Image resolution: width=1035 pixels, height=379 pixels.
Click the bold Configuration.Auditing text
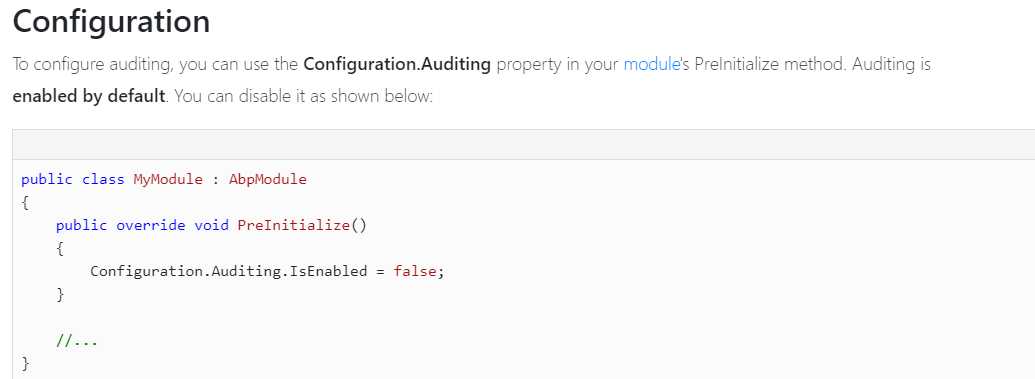[x=397, y=65]
